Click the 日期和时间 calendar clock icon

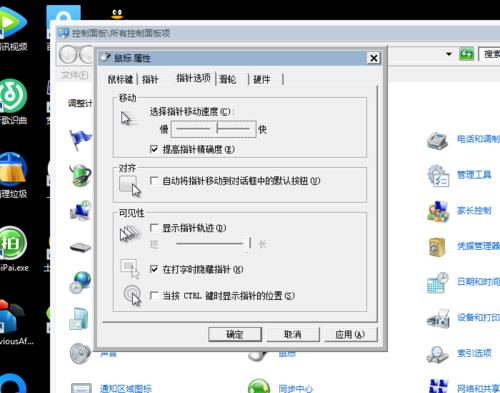(438, 283)
